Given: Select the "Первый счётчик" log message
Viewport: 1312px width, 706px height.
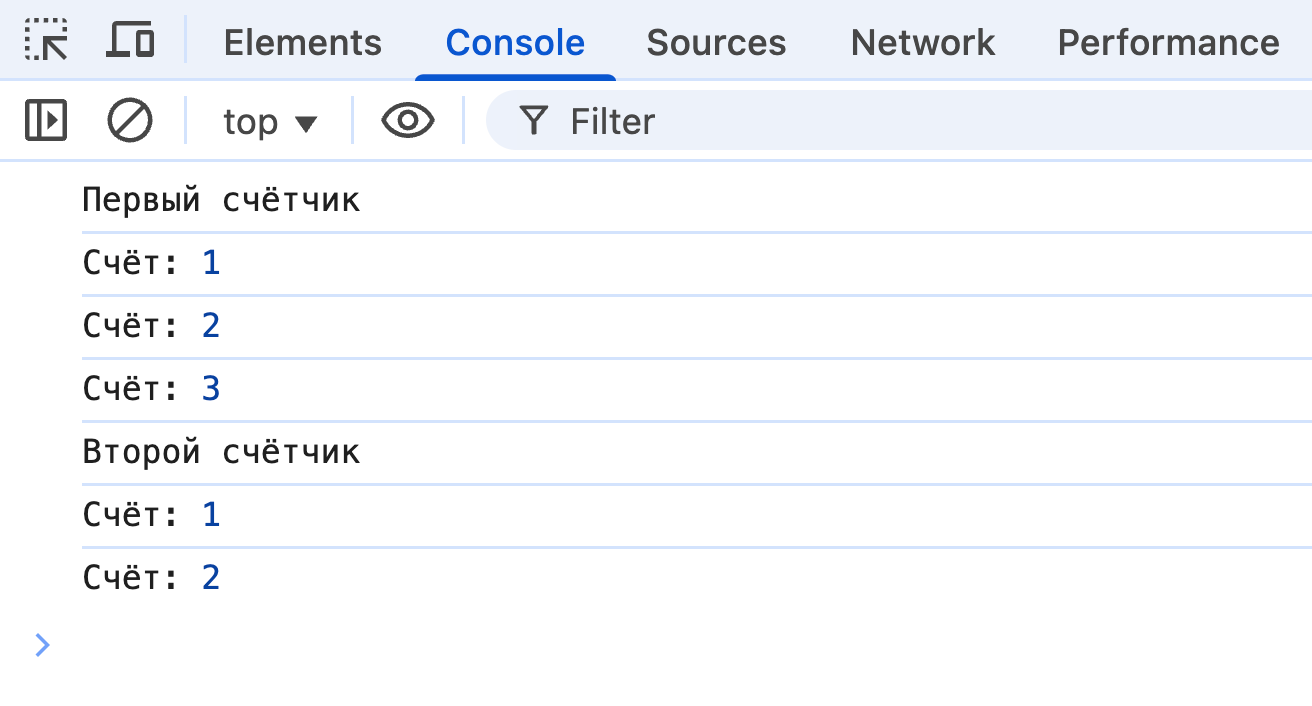Looking at the screenshot, I should point(221,201).
